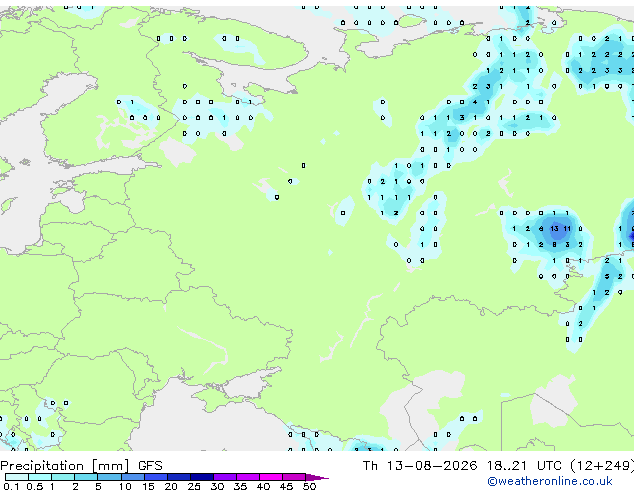
Task: Click the '15' legend scale label
Action: click(148, 486)
